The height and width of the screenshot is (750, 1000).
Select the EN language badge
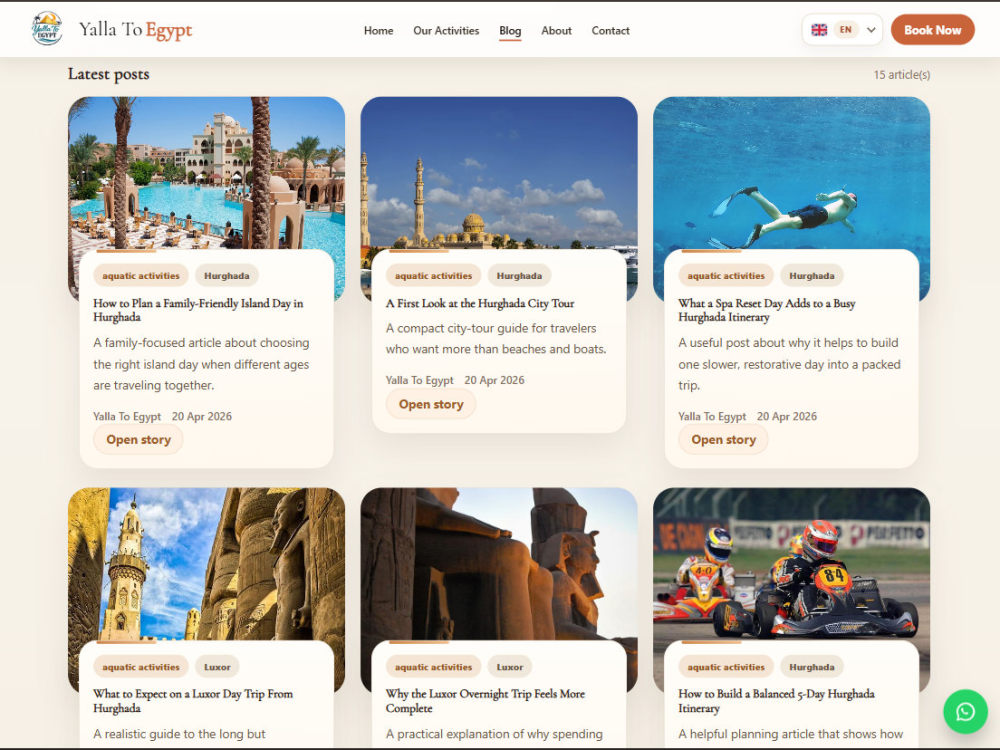(846, 30)
